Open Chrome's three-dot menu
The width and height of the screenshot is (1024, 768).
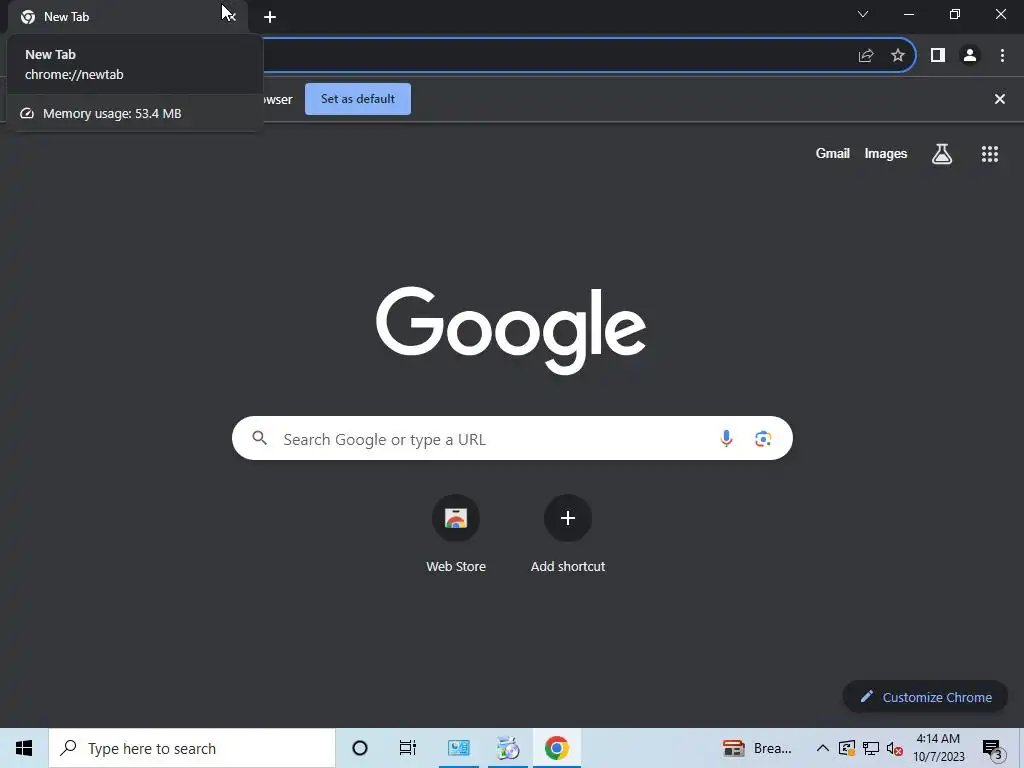1002,56
